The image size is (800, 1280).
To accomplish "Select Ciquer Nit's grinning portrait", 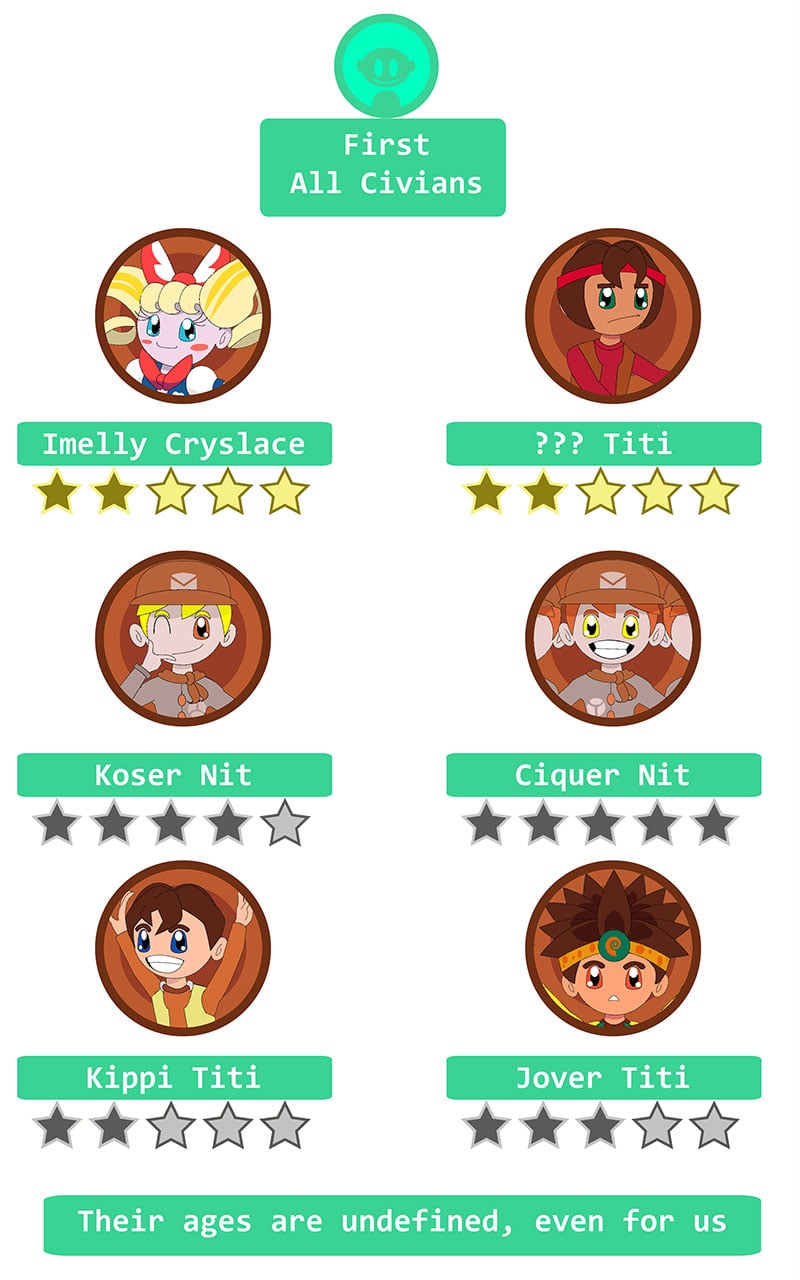I will click(613, 639).
